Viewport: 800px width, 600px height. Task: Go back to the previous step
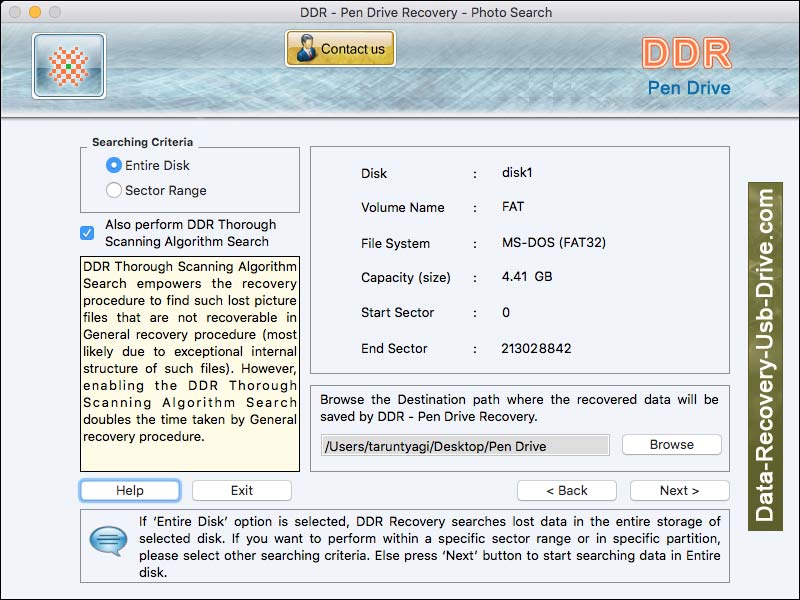(x=567, y=490)
